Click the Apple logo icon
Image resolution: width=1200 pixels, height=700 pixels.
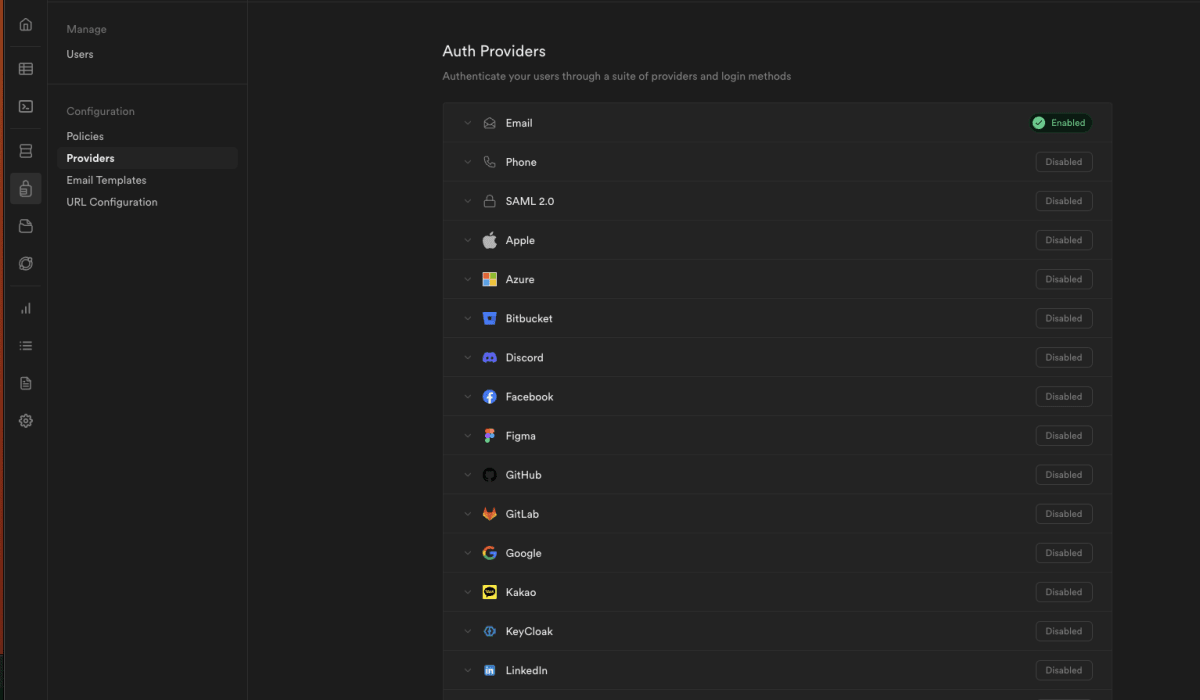489,240
